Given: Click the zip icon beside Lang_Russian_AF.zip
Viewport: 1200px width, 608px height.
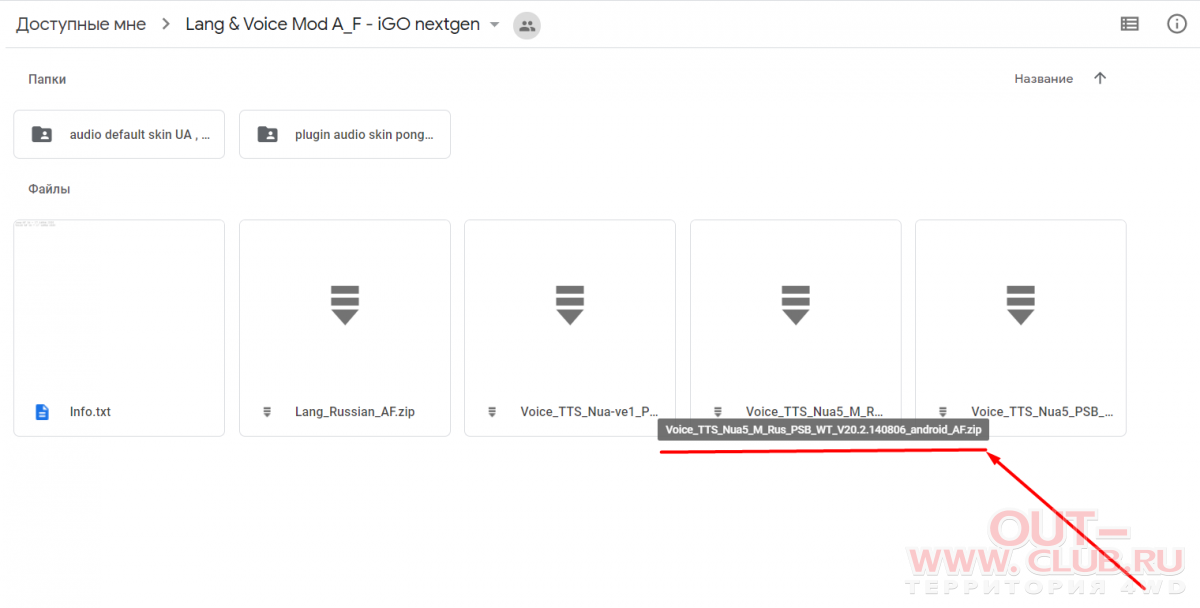Looking at the screenshot, I should [x=267, y=411].
